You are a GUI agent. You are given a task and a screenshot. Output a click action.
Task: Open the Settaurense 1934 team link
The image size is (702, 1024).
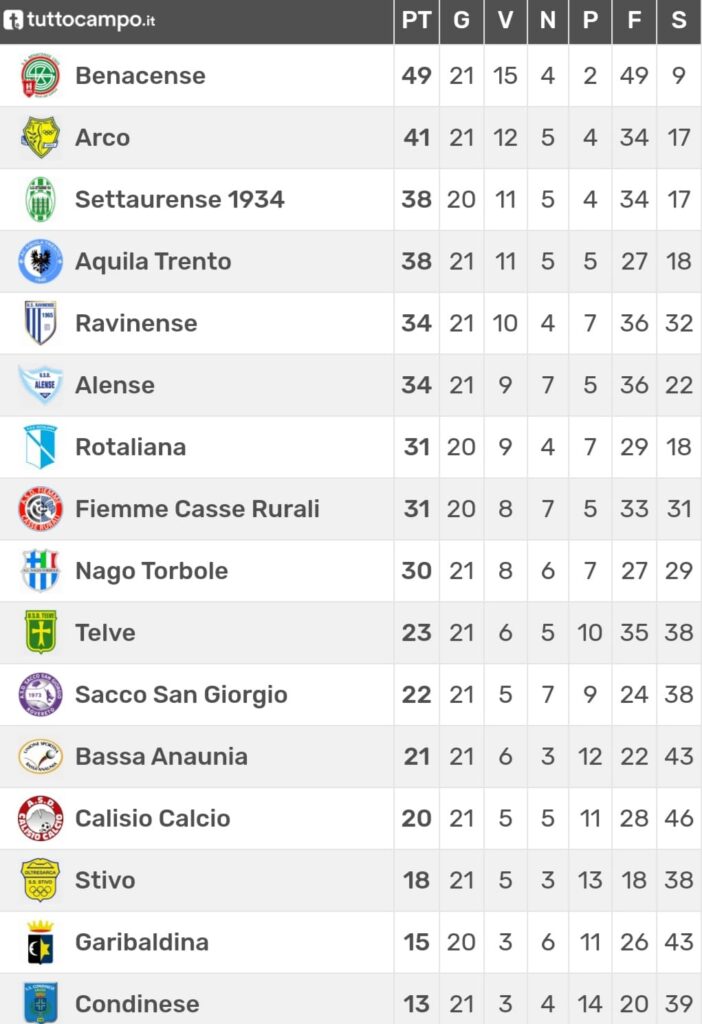(180, 199)
